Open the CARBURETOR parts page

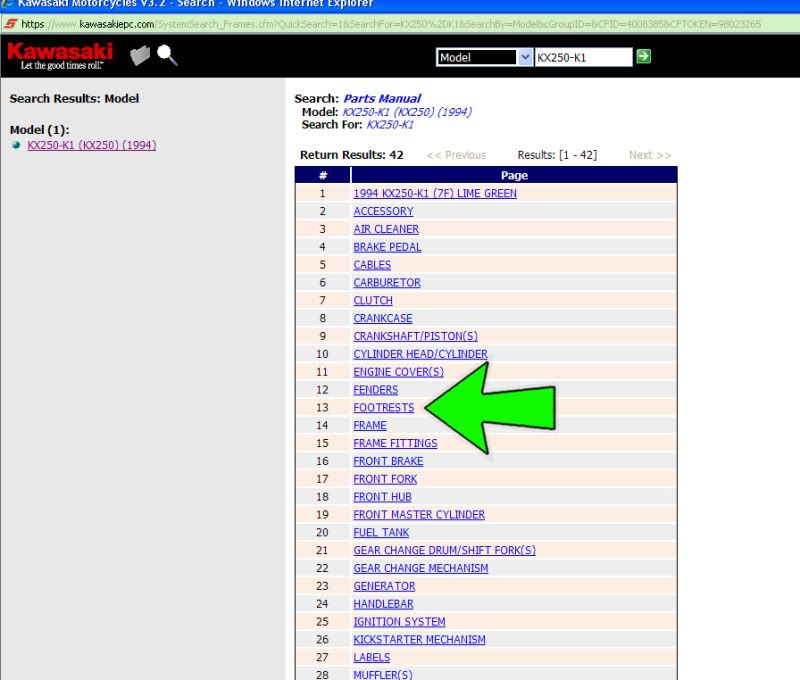click(387, 283)
